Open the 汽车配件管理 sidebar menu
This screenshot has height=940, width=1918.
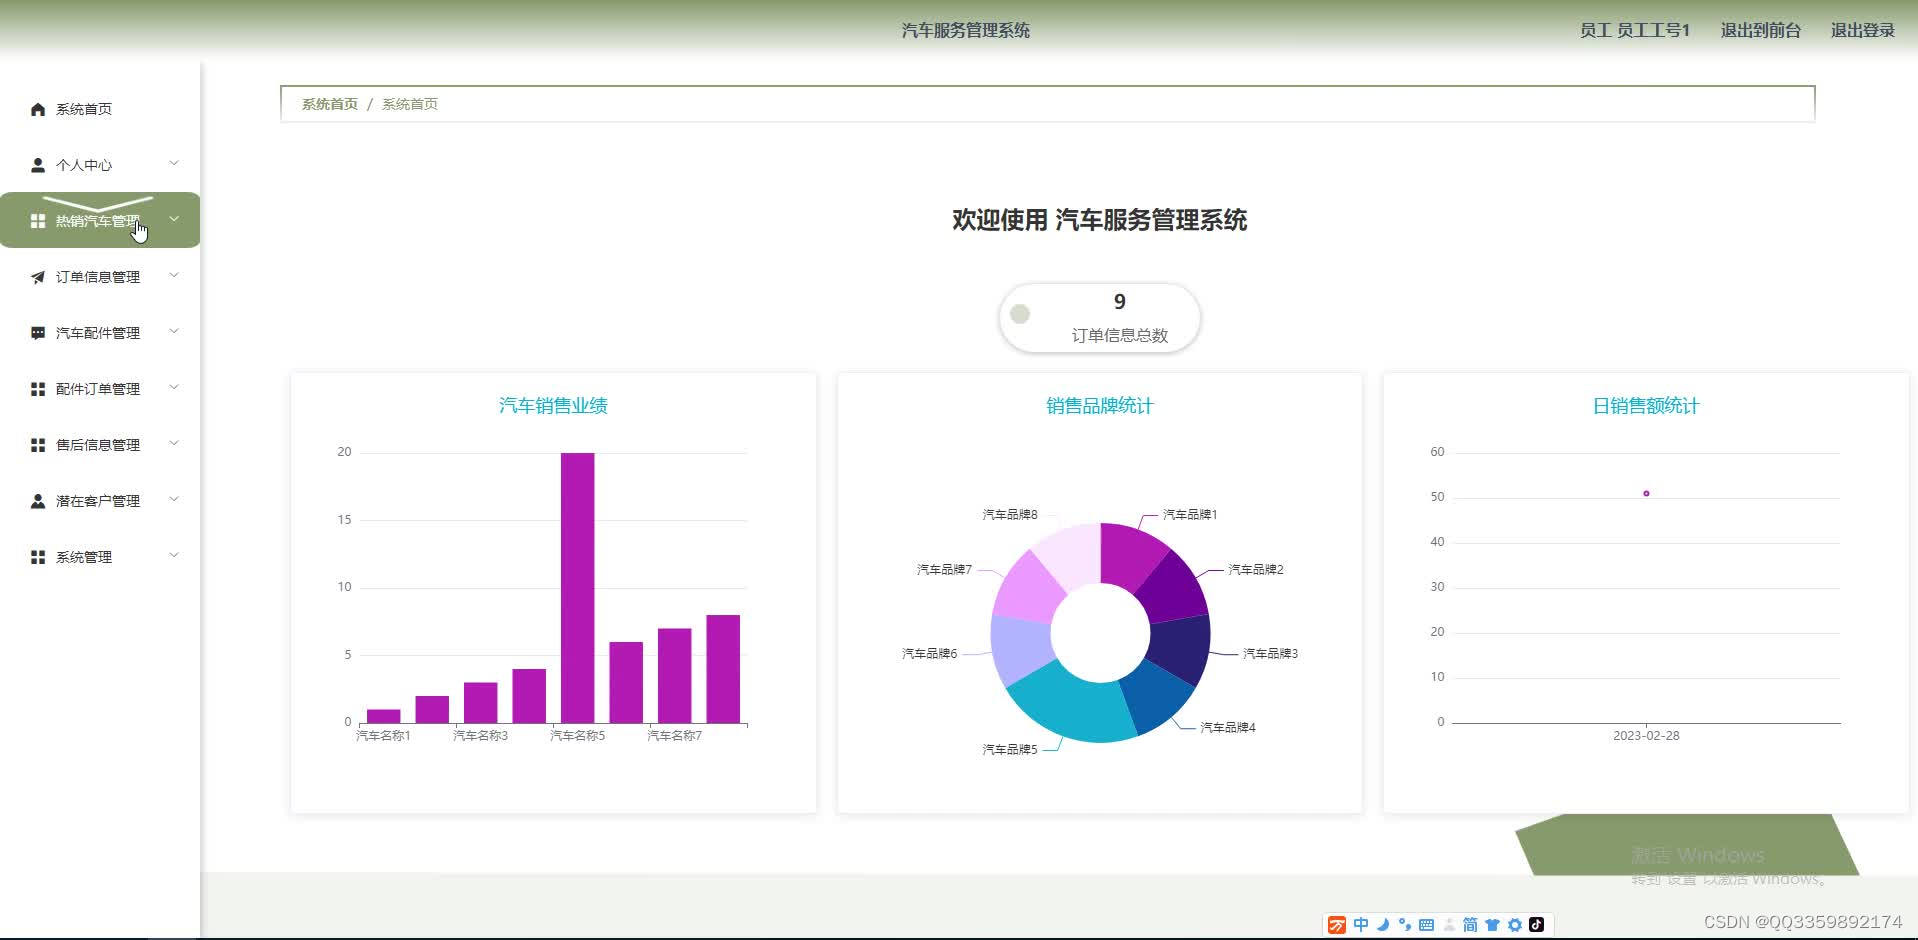pos(100,333)
